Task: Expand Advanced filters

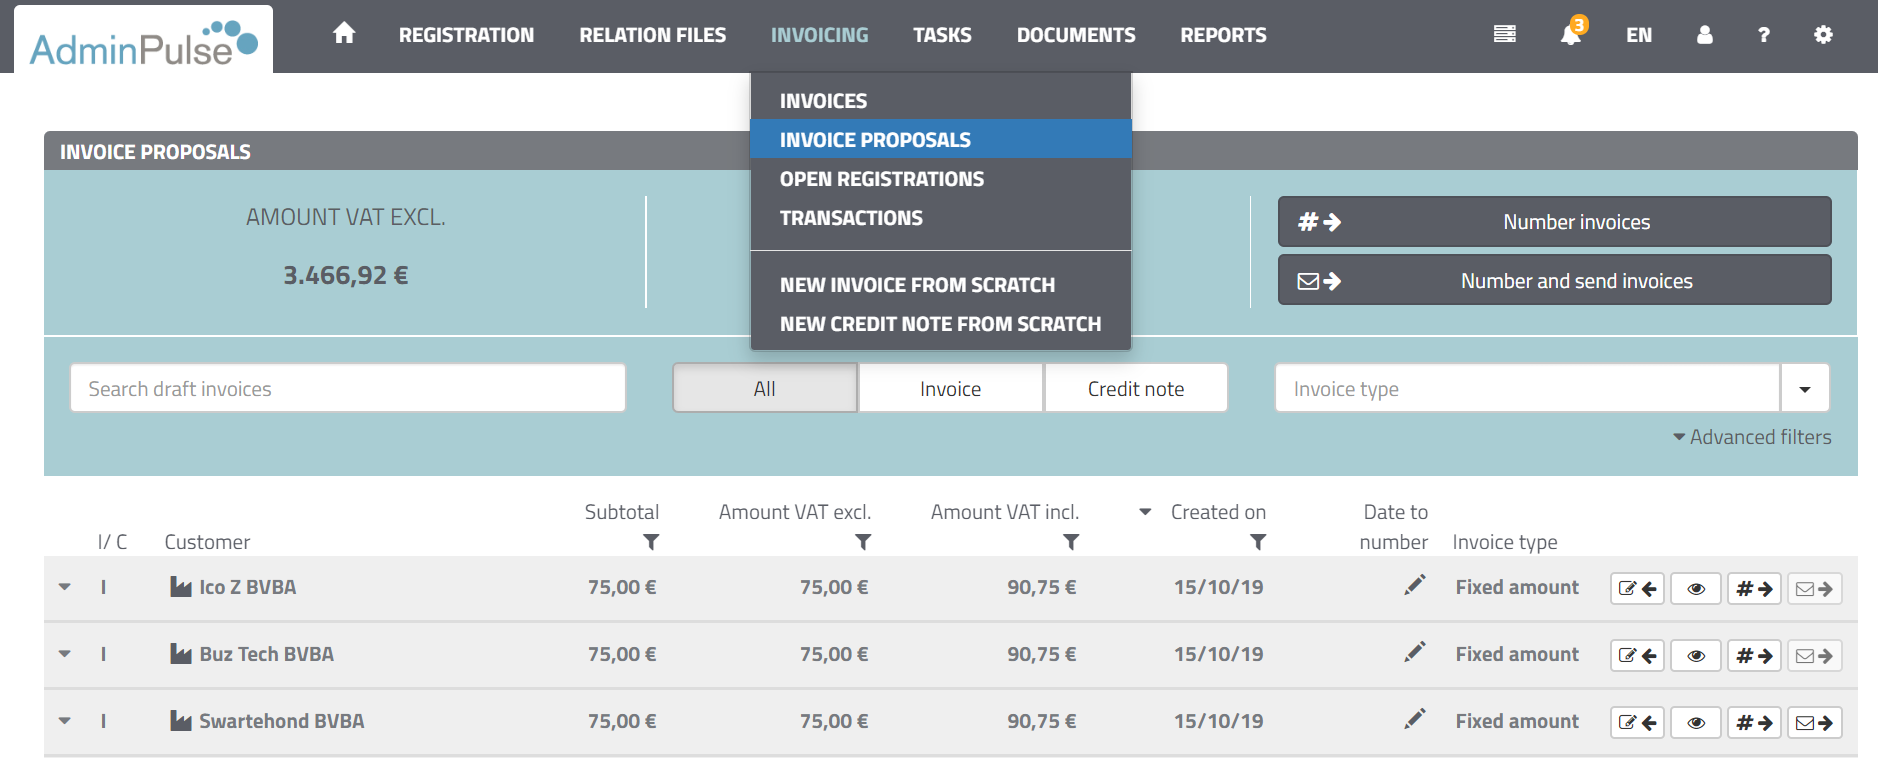Action: tap(1752, 437)
